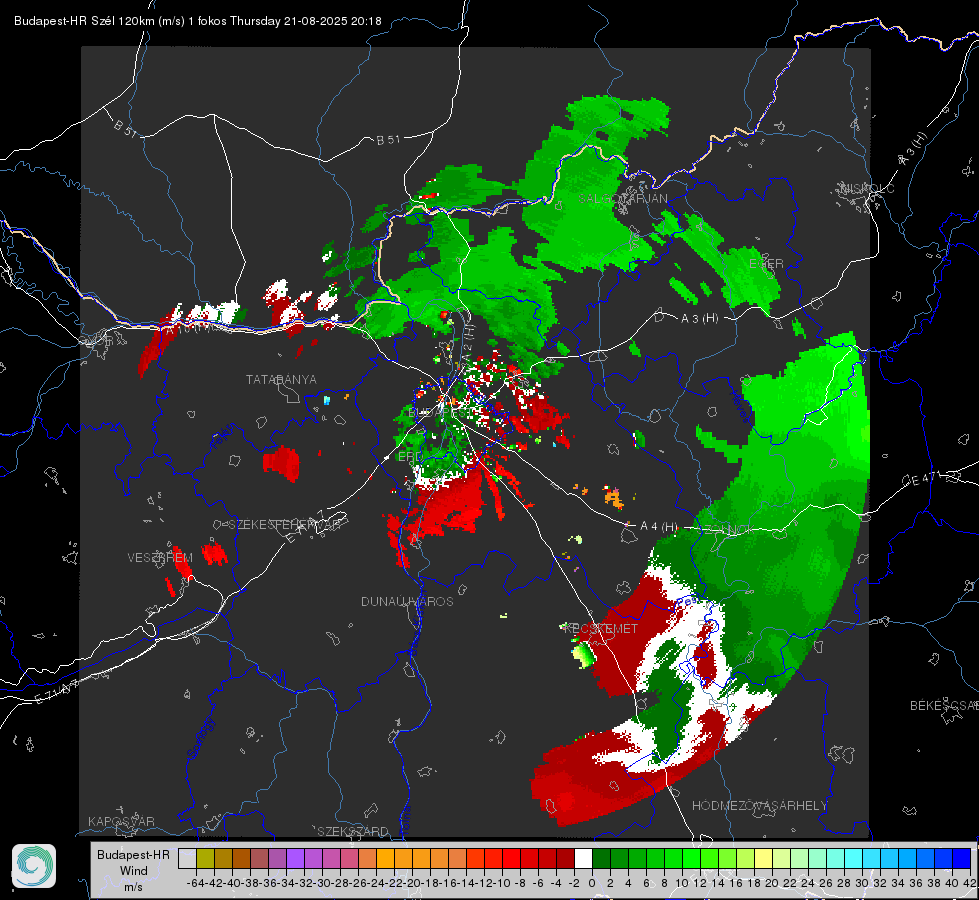Click the DUNAÚJVÁROS city label
Viewport: 979px width, 900px height.
pos(407,601)
